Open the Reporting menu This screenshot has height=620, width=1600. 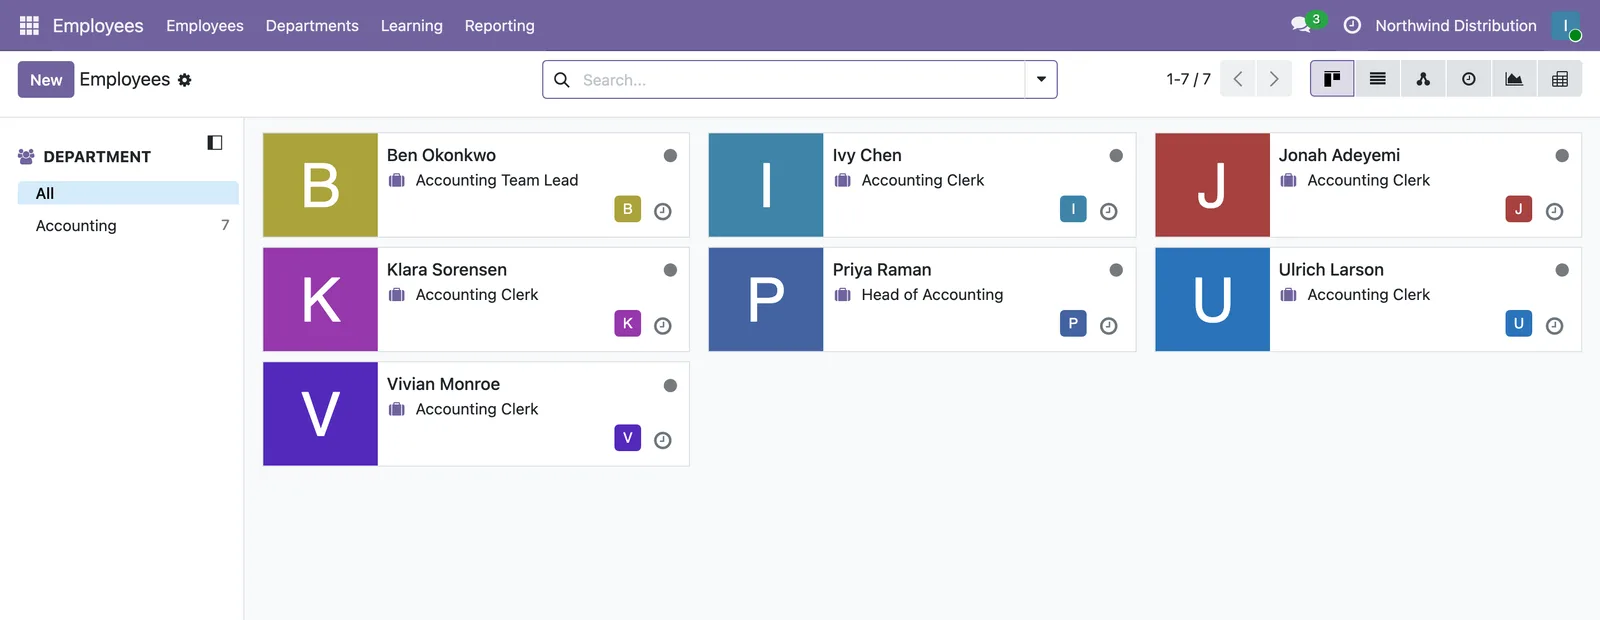click(500, 26)
